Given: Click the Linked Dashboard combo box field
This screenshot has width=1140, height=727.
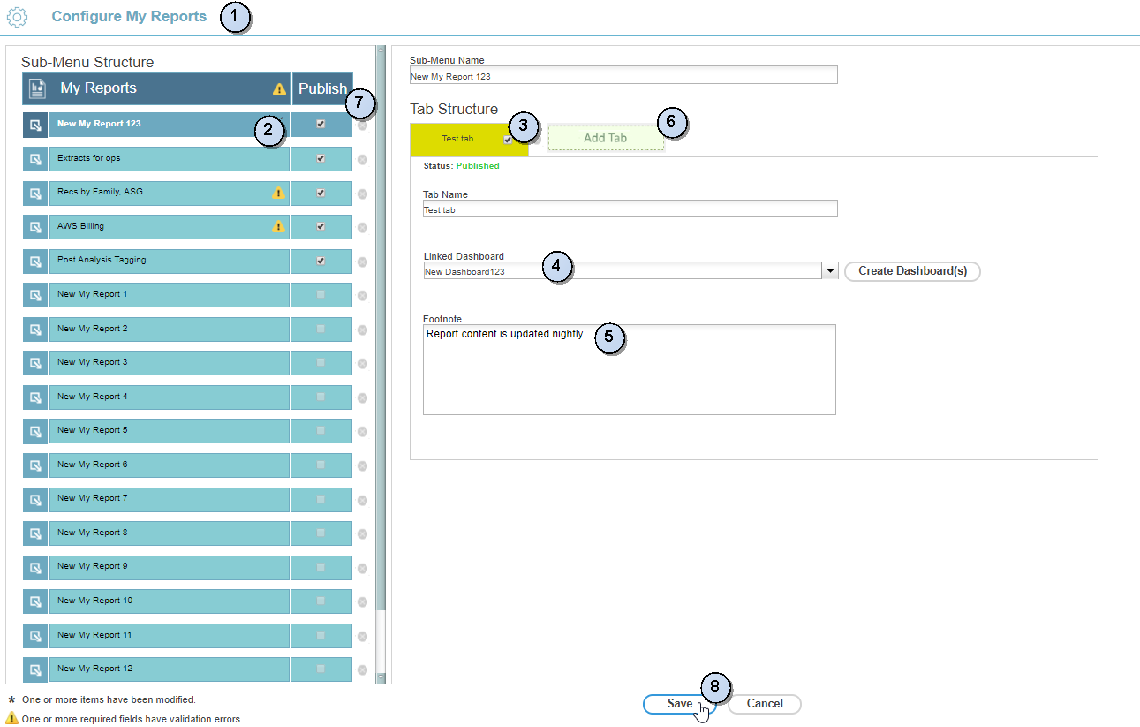Looking at the screenshot, I should (622, 271).
